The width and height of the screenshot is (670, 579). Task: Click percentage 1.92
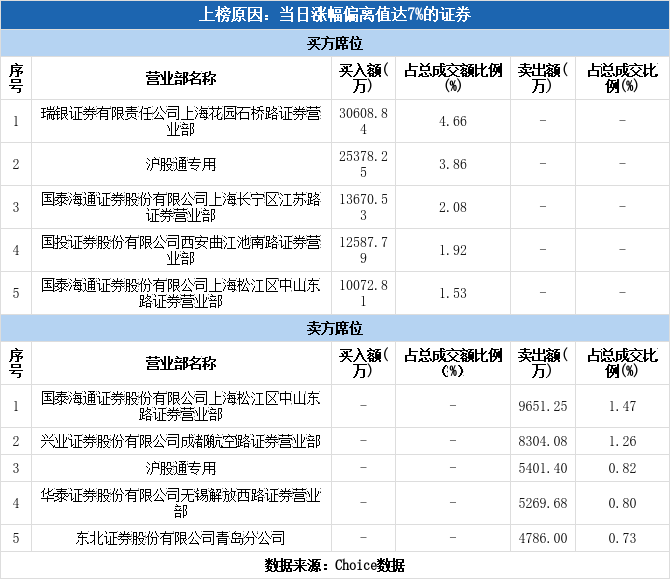[x=453, y=250]
